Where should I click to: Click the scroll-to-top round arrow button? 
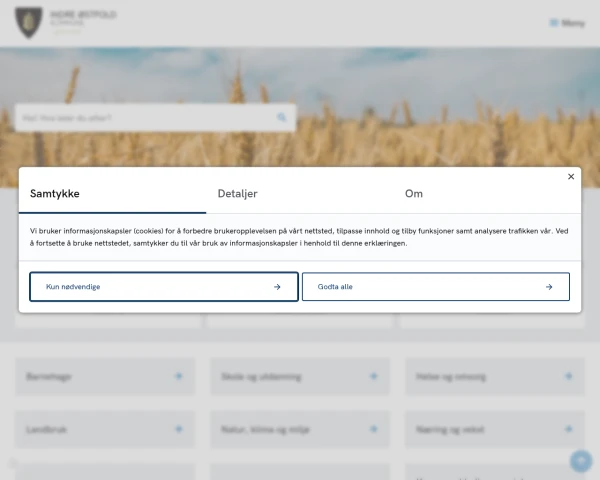tap(580, 461)
